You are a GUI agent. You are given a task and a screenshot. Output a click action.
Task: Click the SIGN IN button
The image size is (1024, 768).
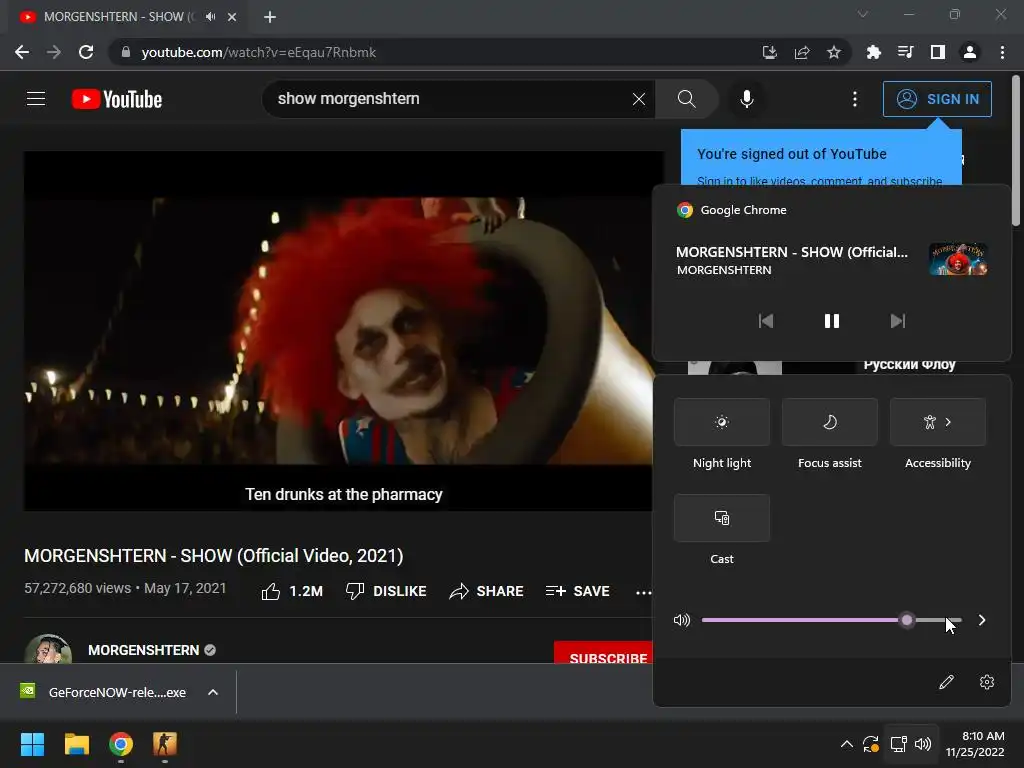(937, 99)
